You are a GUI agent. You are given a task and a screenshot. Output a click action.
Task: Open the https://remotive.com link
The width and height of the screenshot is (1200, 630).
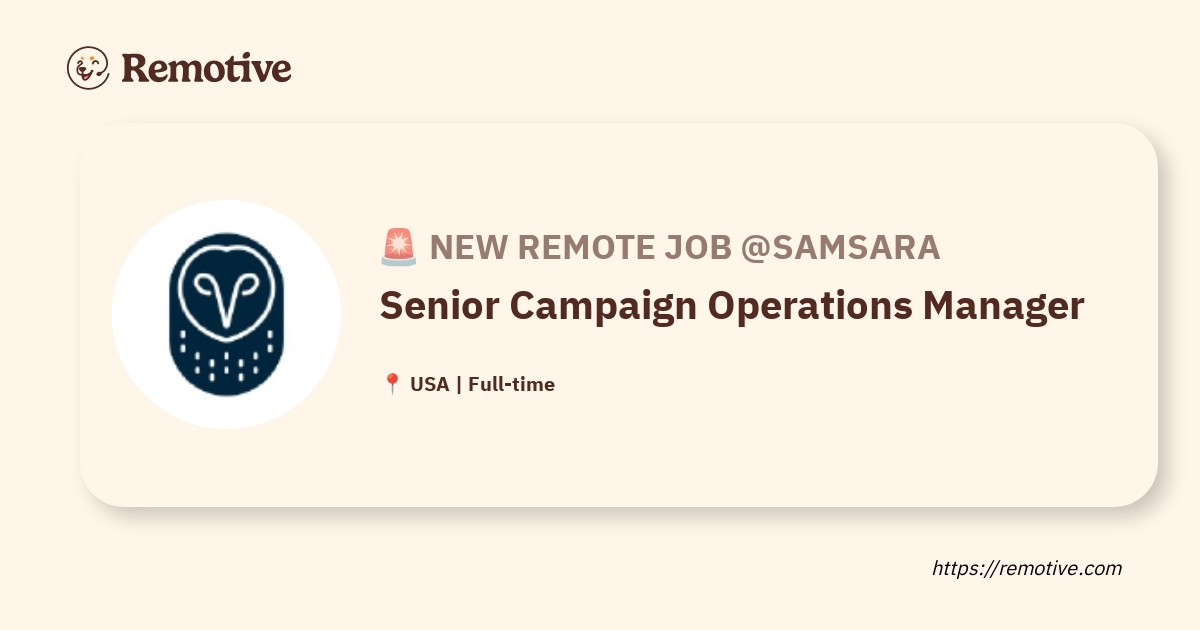[1027, 568]
